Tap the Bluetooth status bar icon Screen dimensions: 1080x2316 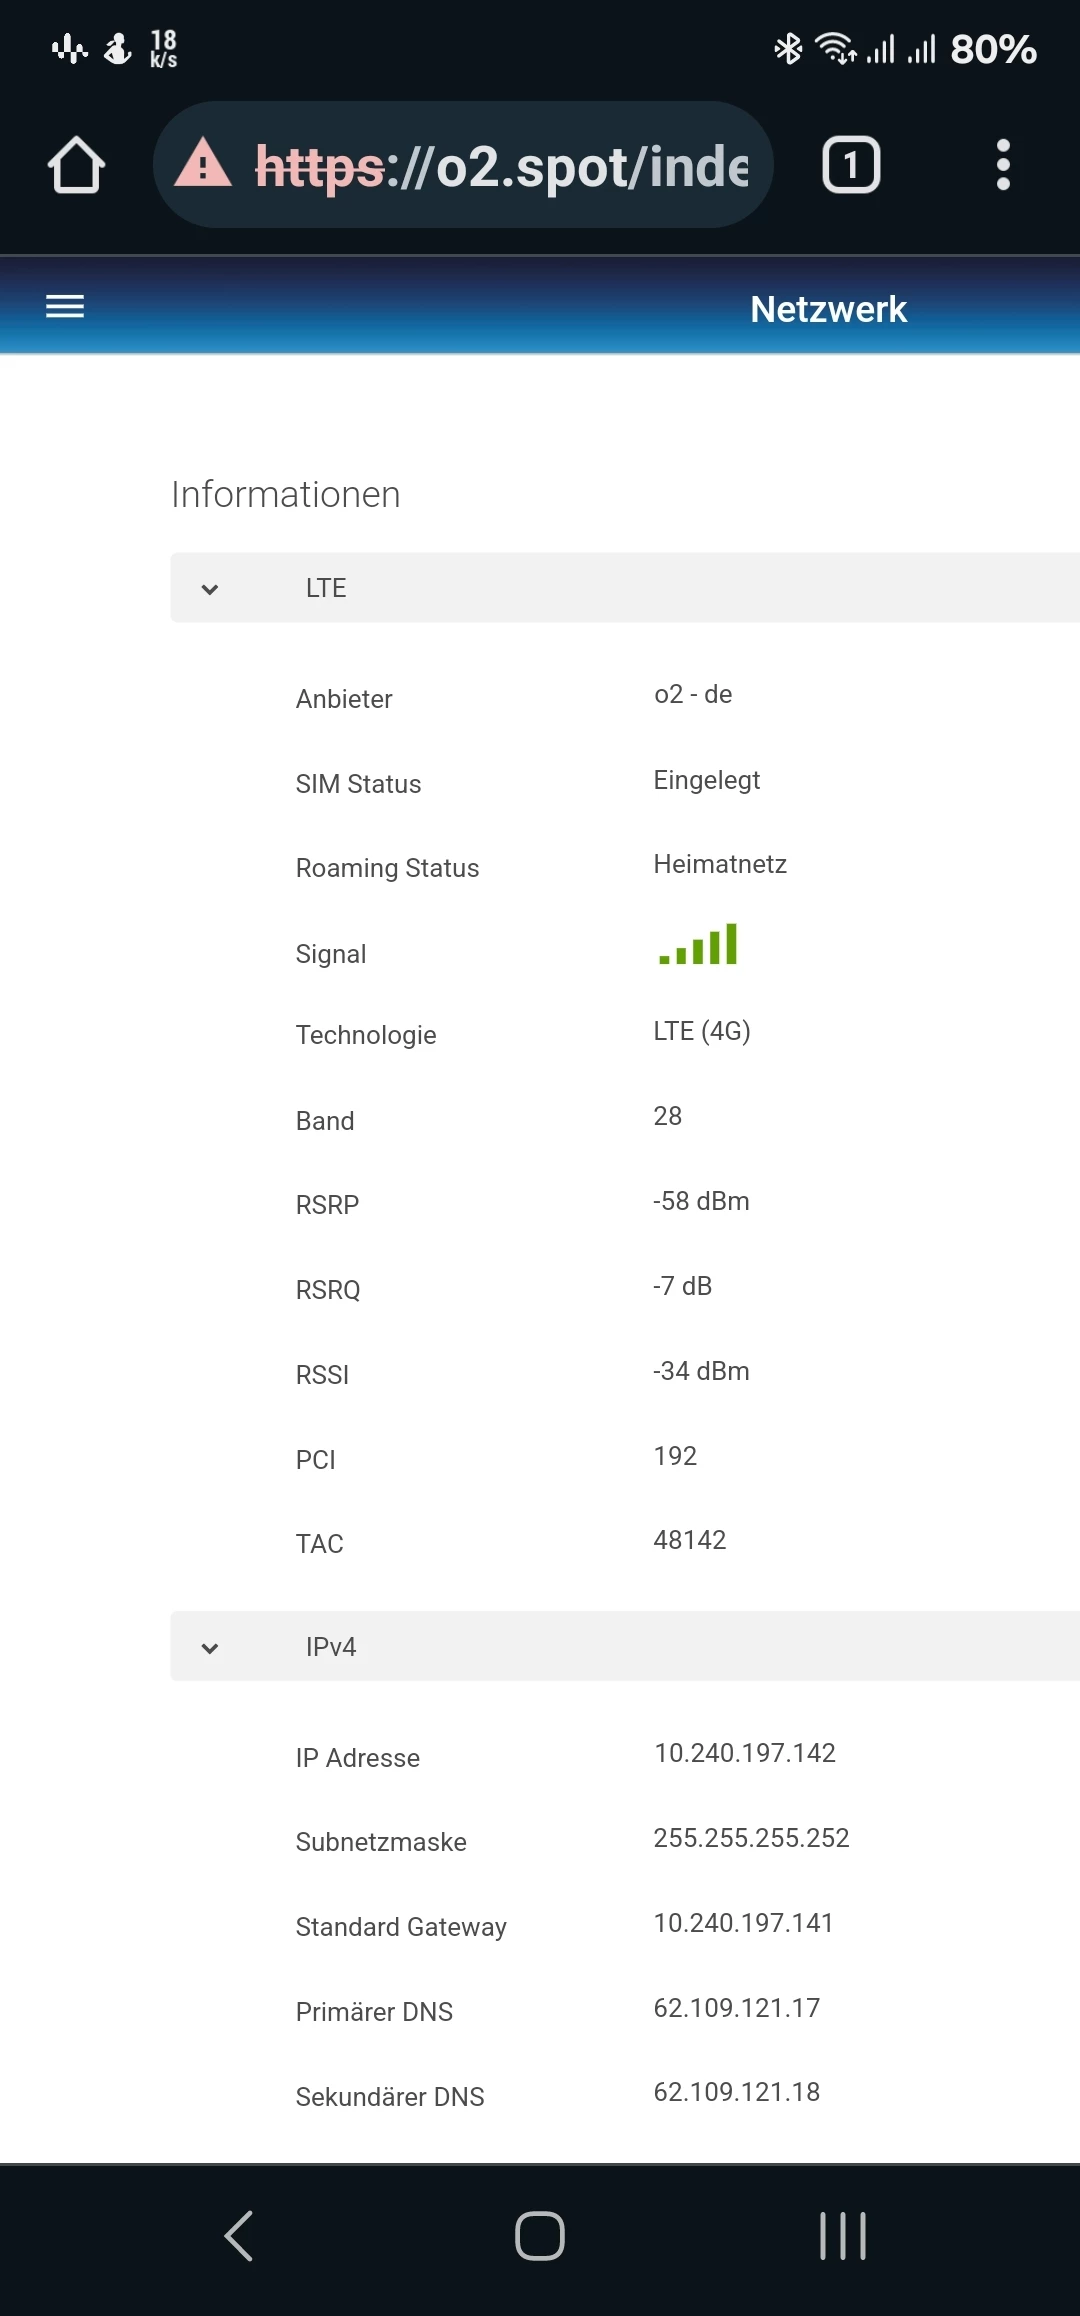pyautogui.click(x=788, y=48)
